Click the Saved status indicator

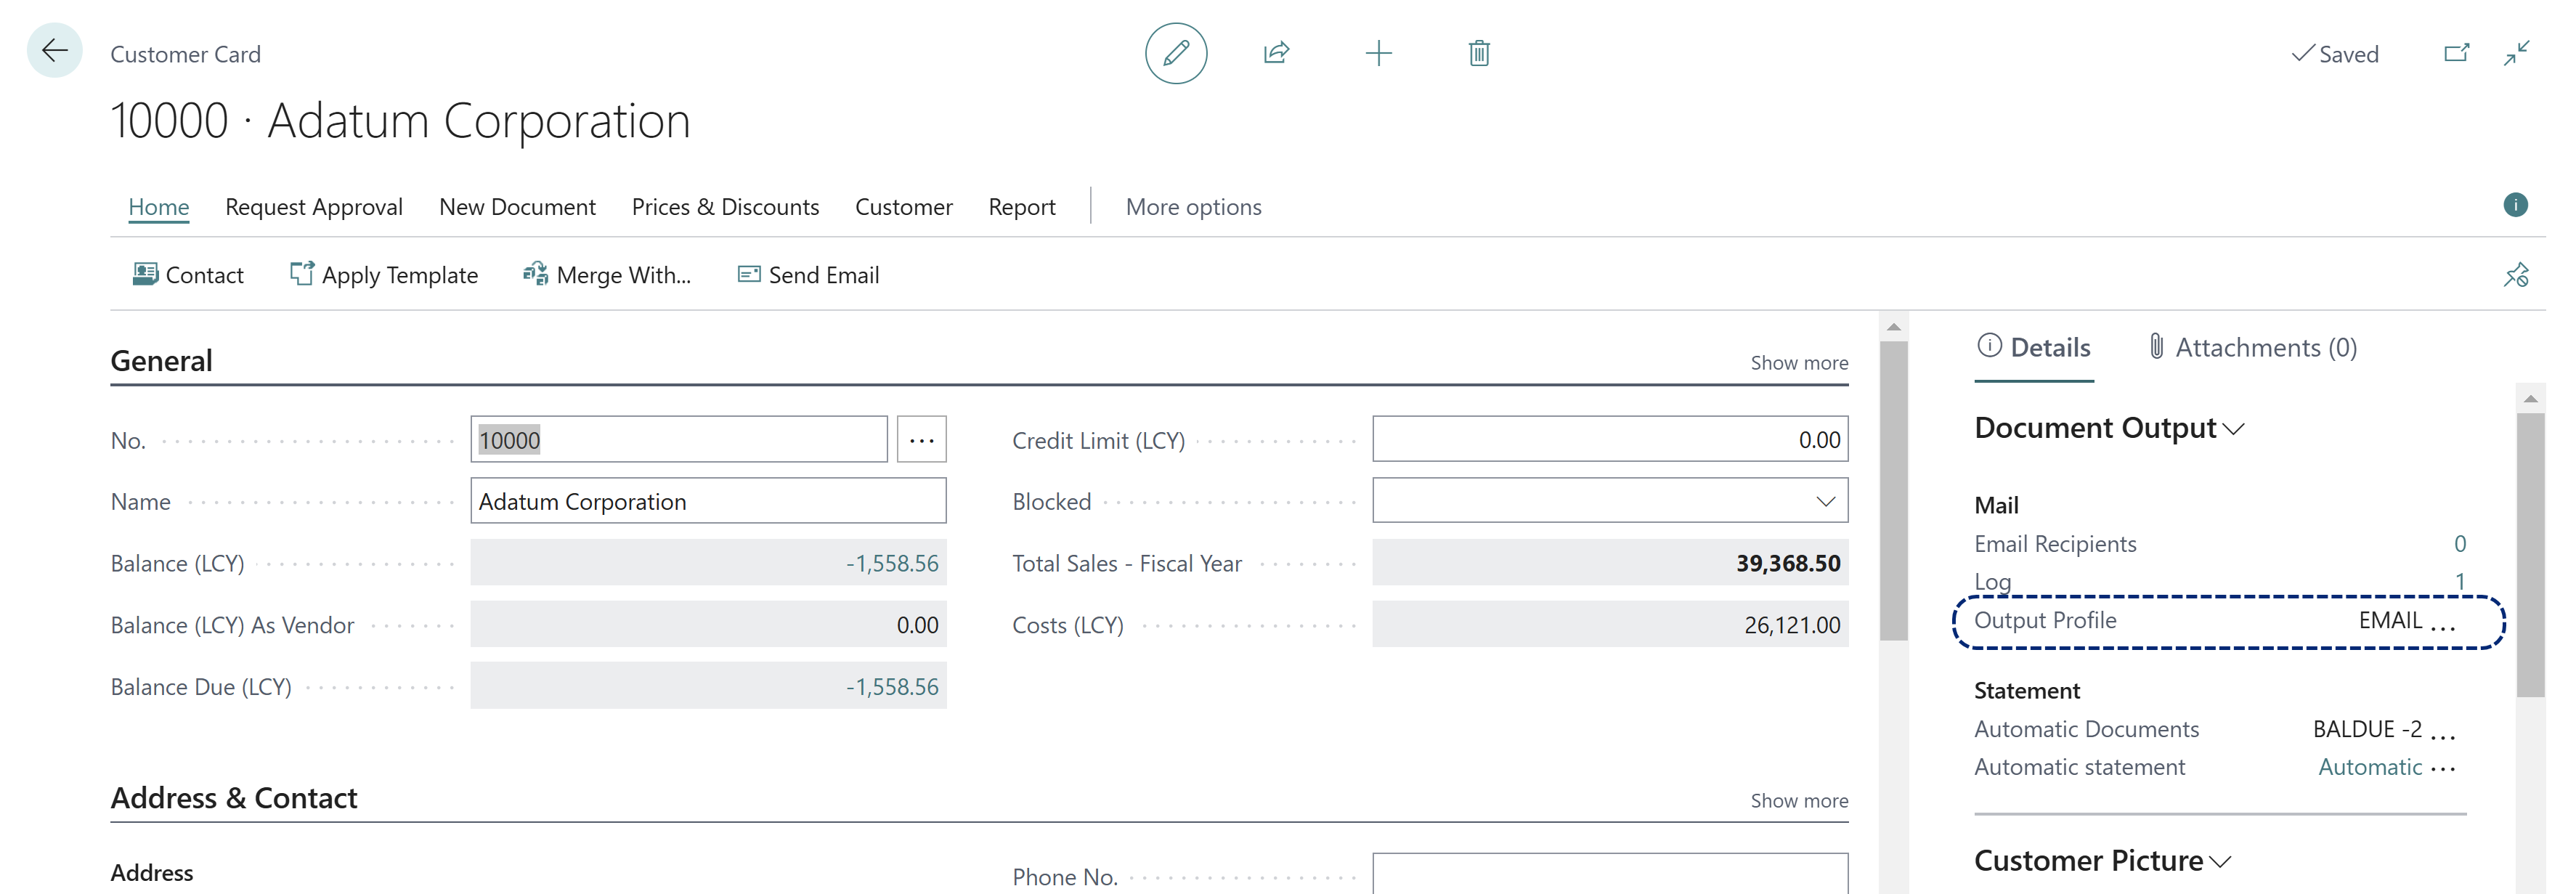pos(2335,54)
